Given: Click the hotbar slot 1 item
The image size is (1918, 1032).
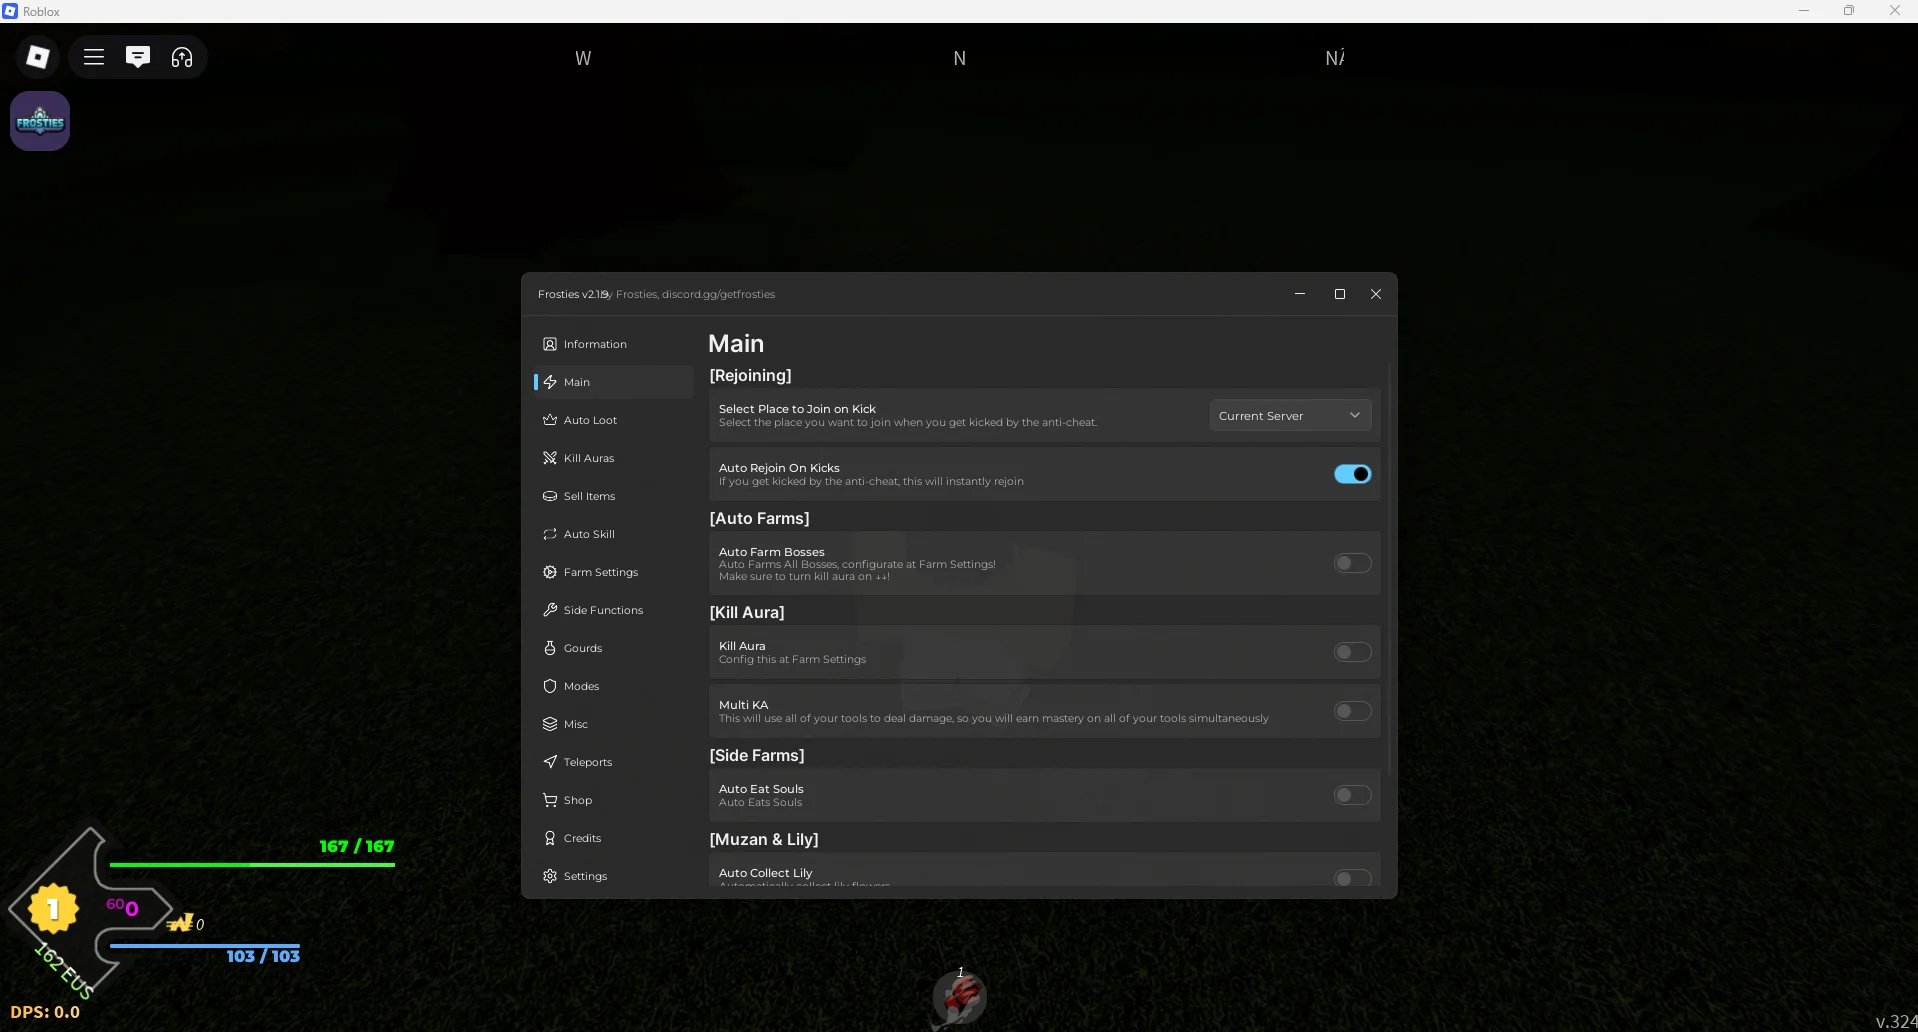Looking at the screenshot, I should tap(960, 996).
